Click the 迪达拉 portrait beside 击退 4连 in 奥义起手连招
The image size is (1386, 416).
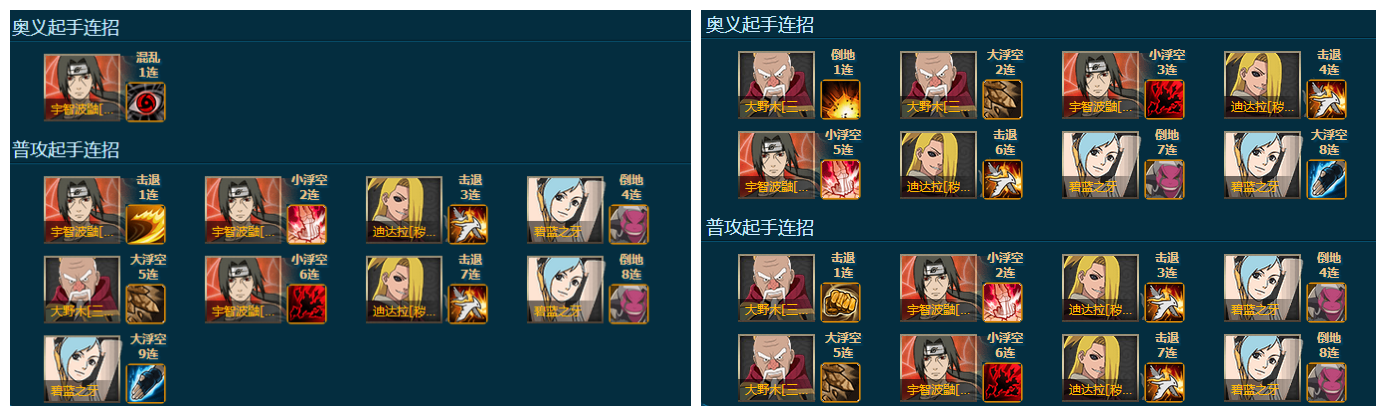click(1263, 85)
